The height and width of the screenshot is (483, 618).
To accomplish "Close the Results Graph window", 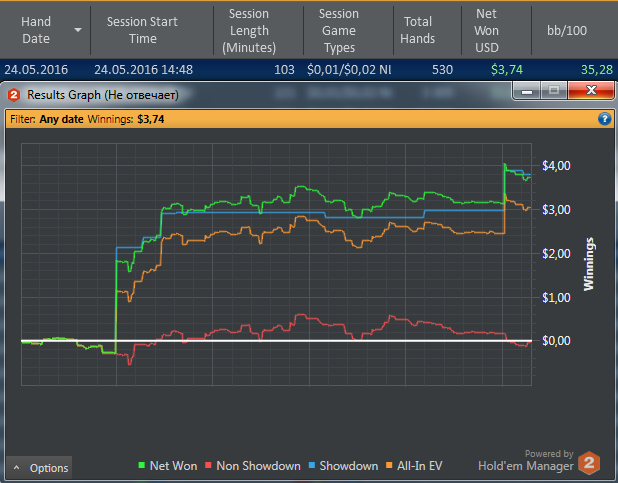I will tap(591, 91).
